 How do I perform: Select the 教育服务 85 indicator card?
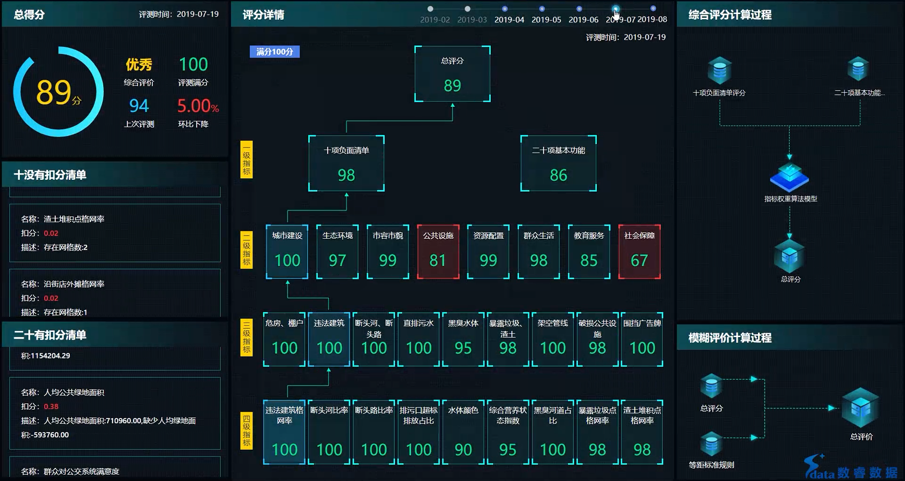(589, 252)
